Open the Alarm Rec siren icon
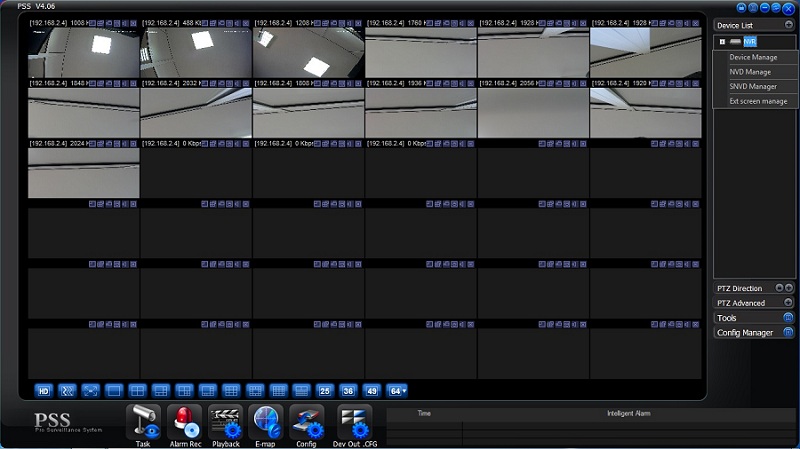 pos(184,422)
